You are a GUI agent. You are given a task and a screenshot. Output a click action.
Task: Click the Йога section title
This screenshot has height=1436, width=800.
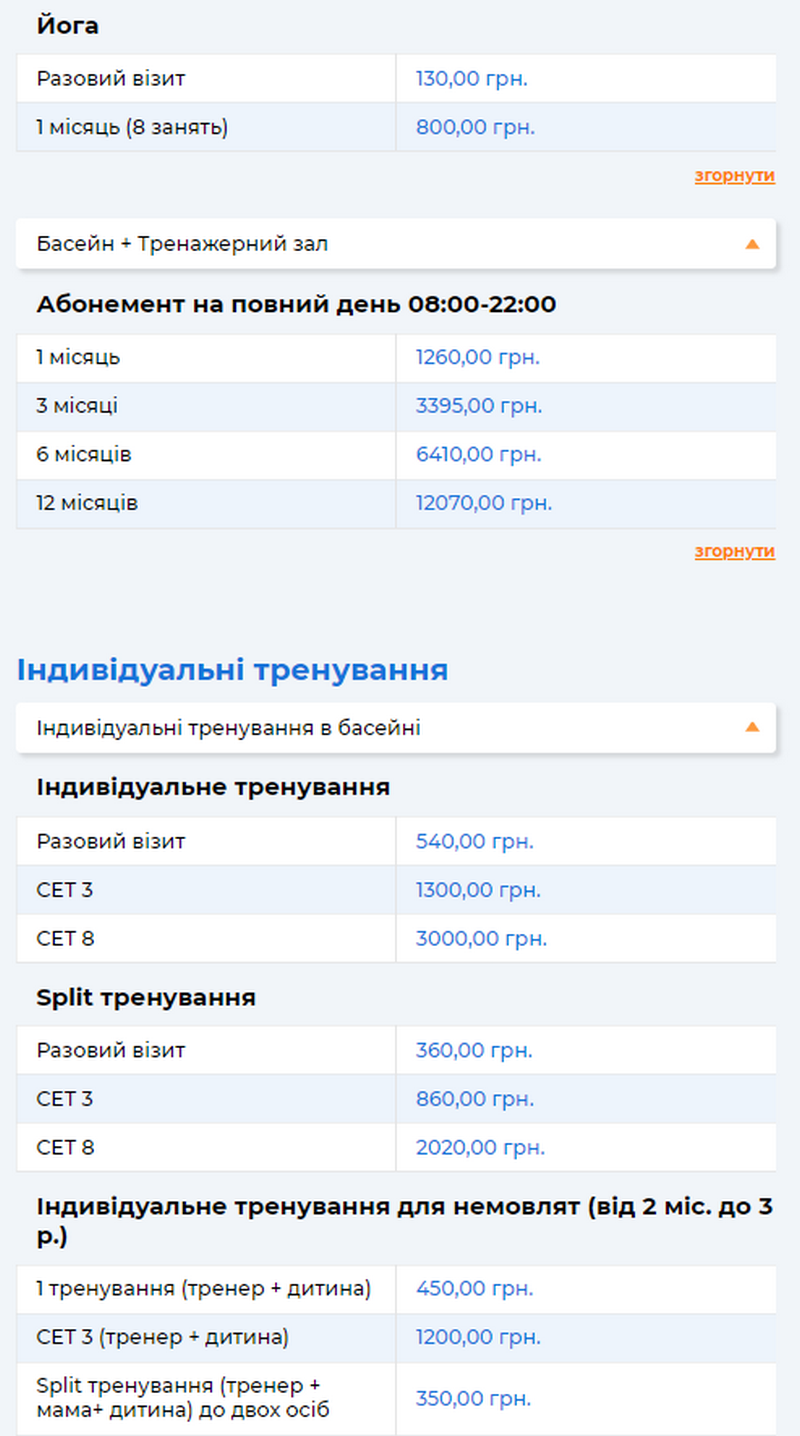[x=68, y=26]
